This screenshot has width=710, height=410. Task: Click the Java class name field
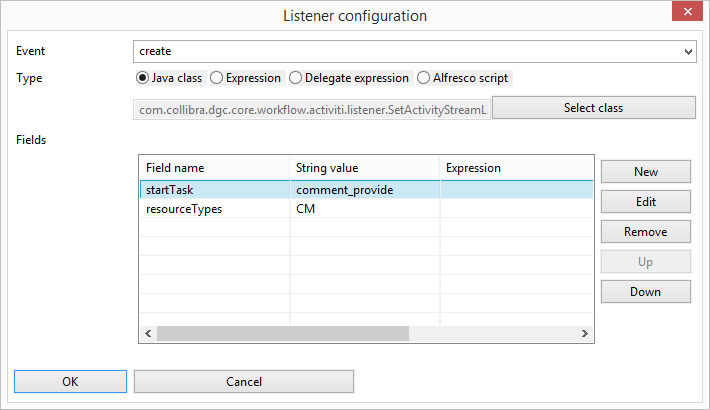pos(312,110)
